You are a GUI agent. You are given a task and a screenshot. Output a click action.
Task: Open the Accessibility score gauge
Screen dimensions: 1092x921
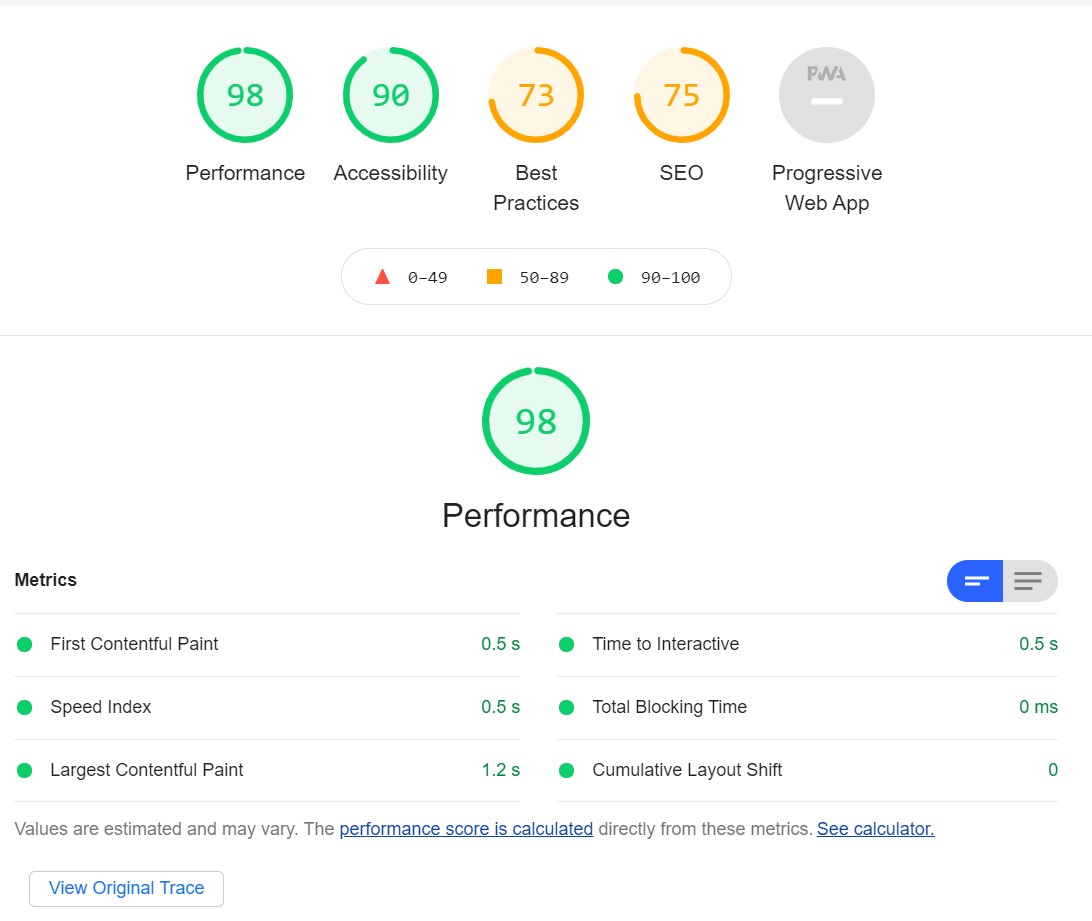[x=390, y=95]
